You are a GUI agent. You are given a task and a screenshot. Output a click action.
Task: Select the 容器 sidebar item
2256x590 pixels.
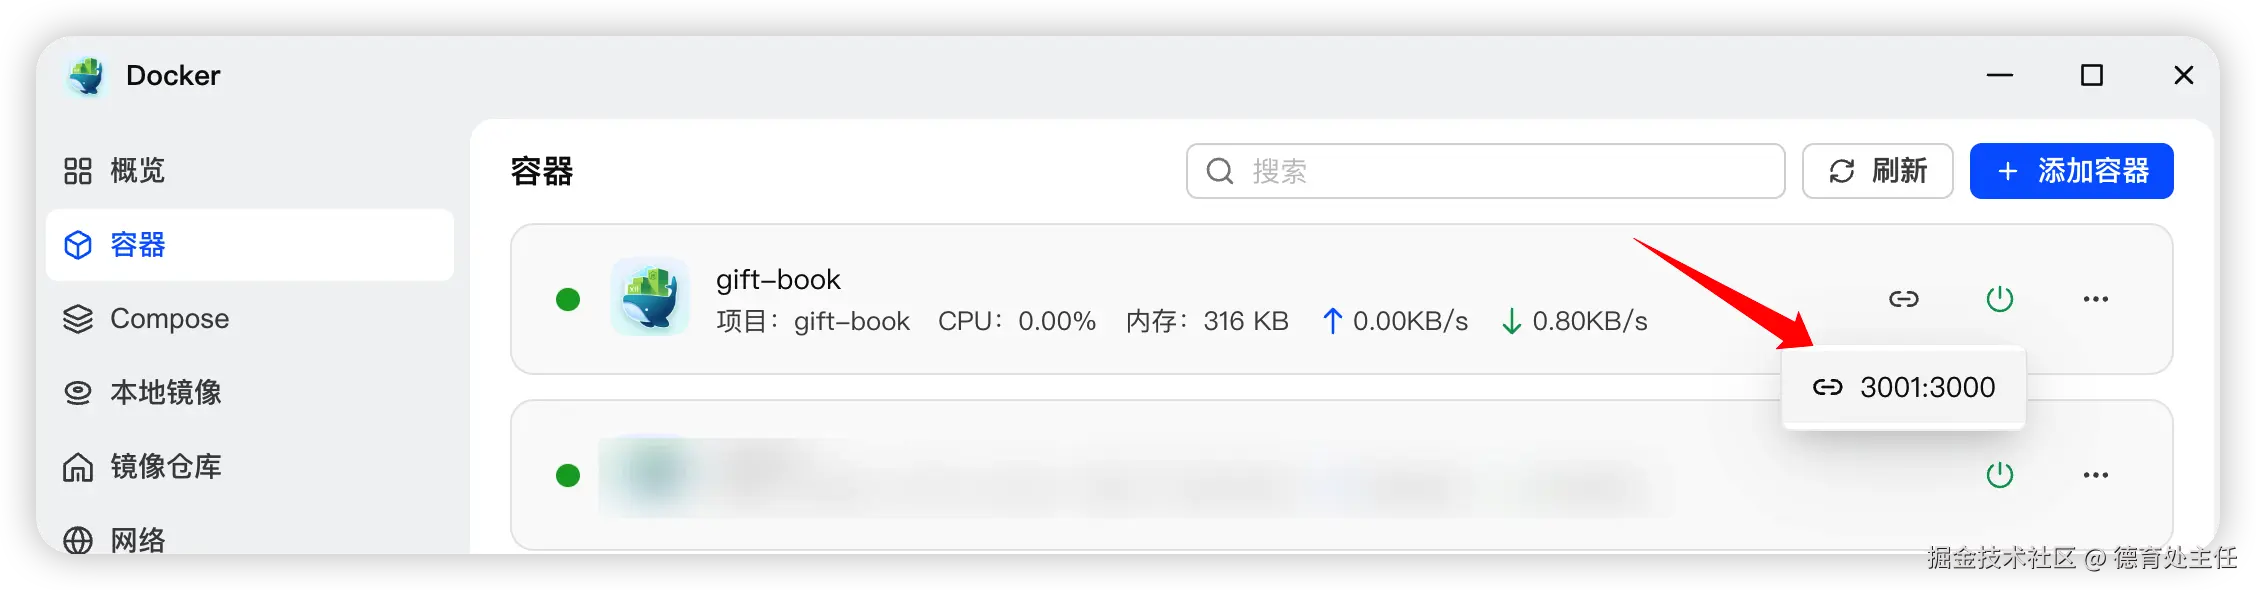[x=250, y=245]
